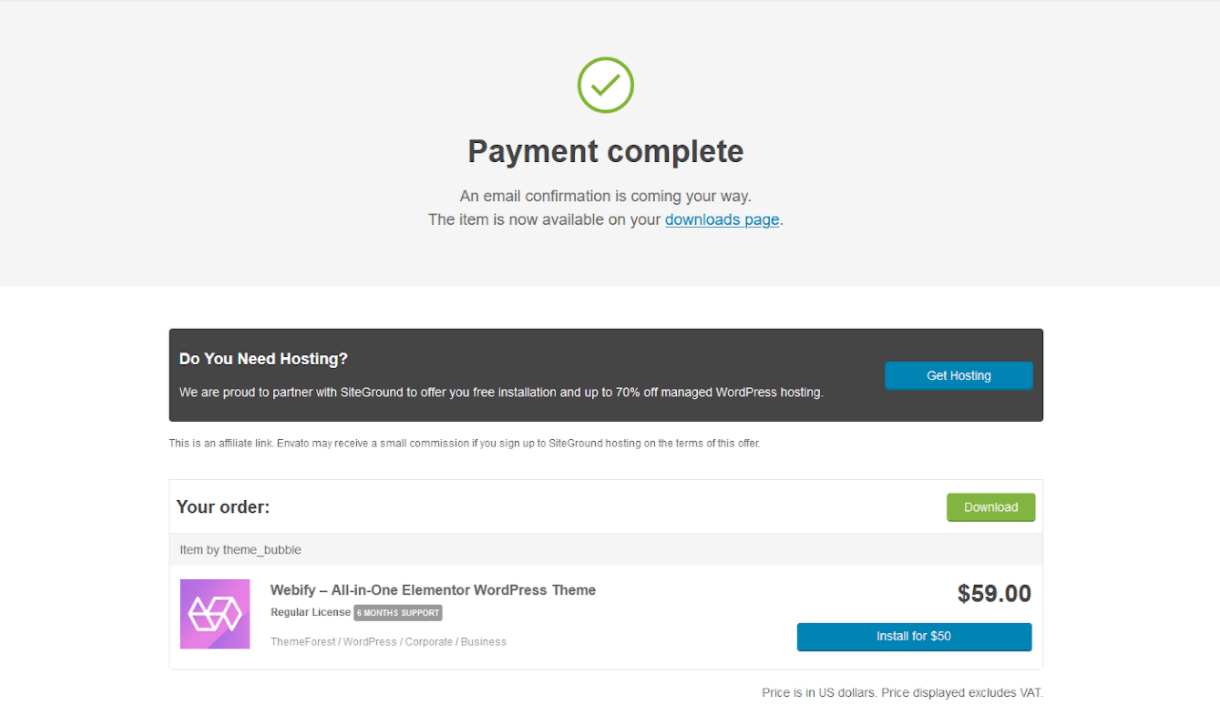Open the Webify theme logo thumbnail
Screen dimensions: 1220x718
click(x=215, y=614)
